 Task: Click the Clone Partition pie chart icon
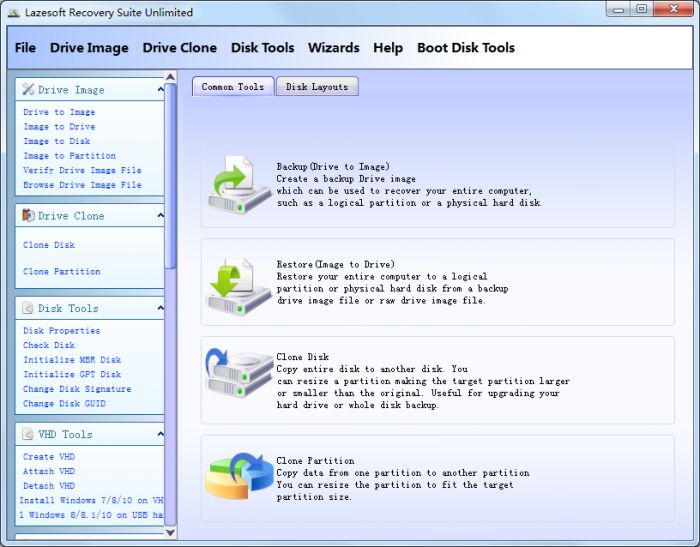[239, 476]
